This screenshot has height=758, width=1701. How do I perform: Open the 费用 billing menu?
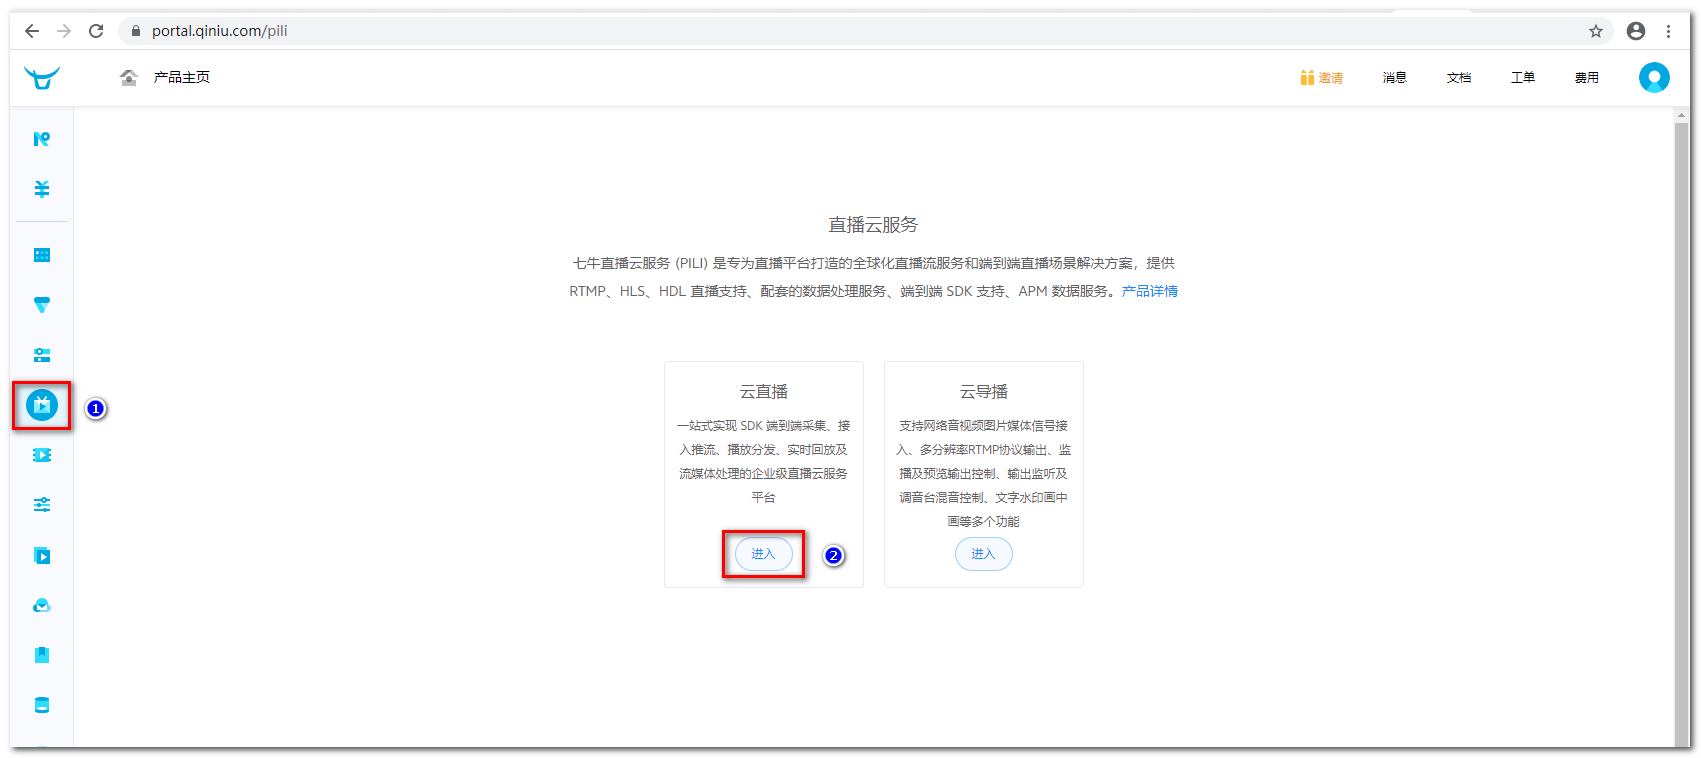click(x=1587, y=77)
